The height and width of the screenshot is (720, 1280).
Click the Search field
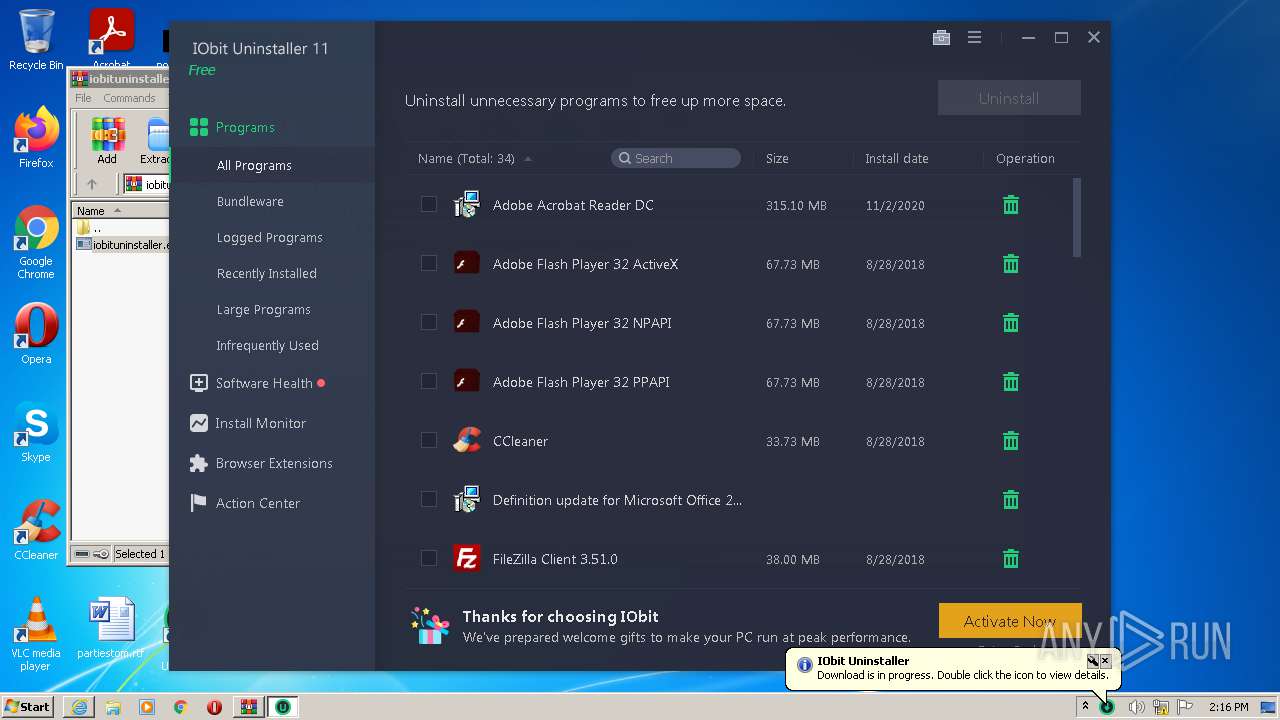click(676, 158)
